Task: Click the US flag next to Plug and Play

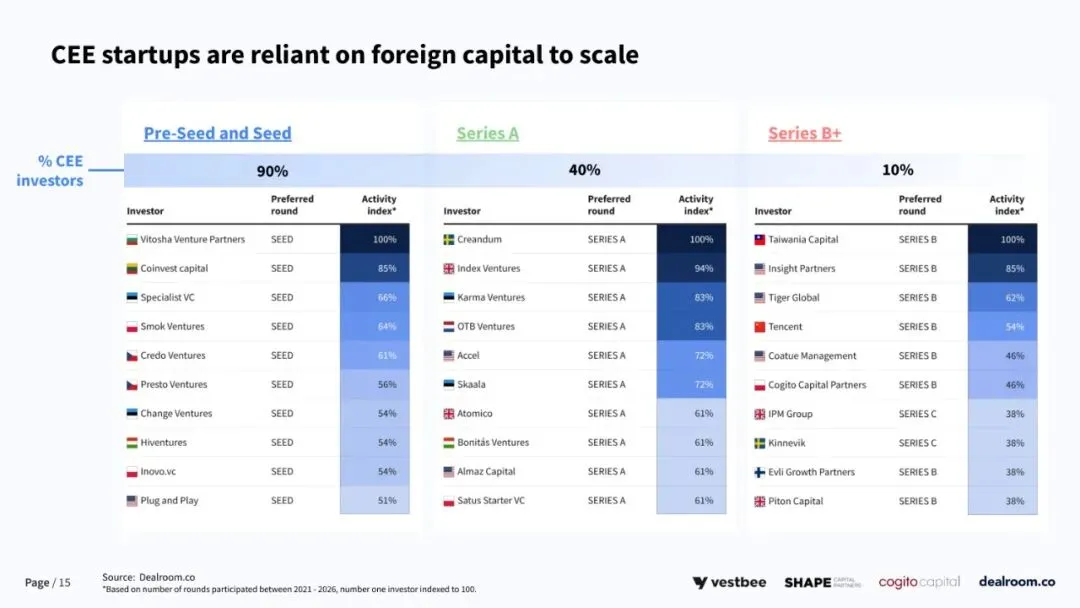Action: pos(132,501)
